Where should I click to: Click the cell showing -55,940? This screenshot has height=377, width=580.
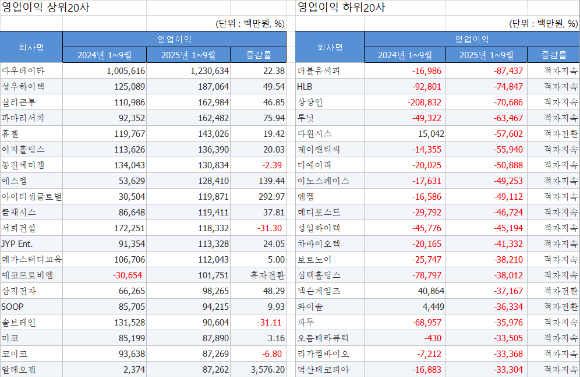(x=487, y=149)
